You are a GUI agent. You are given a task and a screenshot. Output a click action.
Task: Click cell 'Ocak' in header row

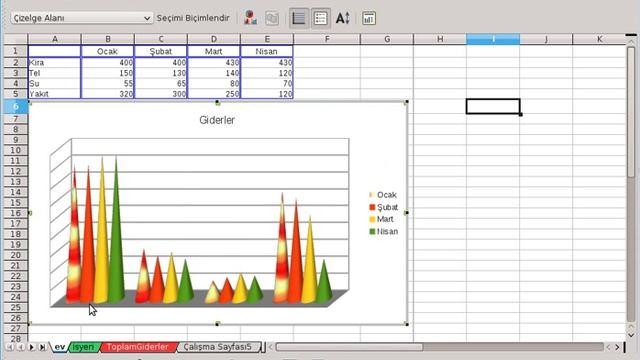pos(107,51)
